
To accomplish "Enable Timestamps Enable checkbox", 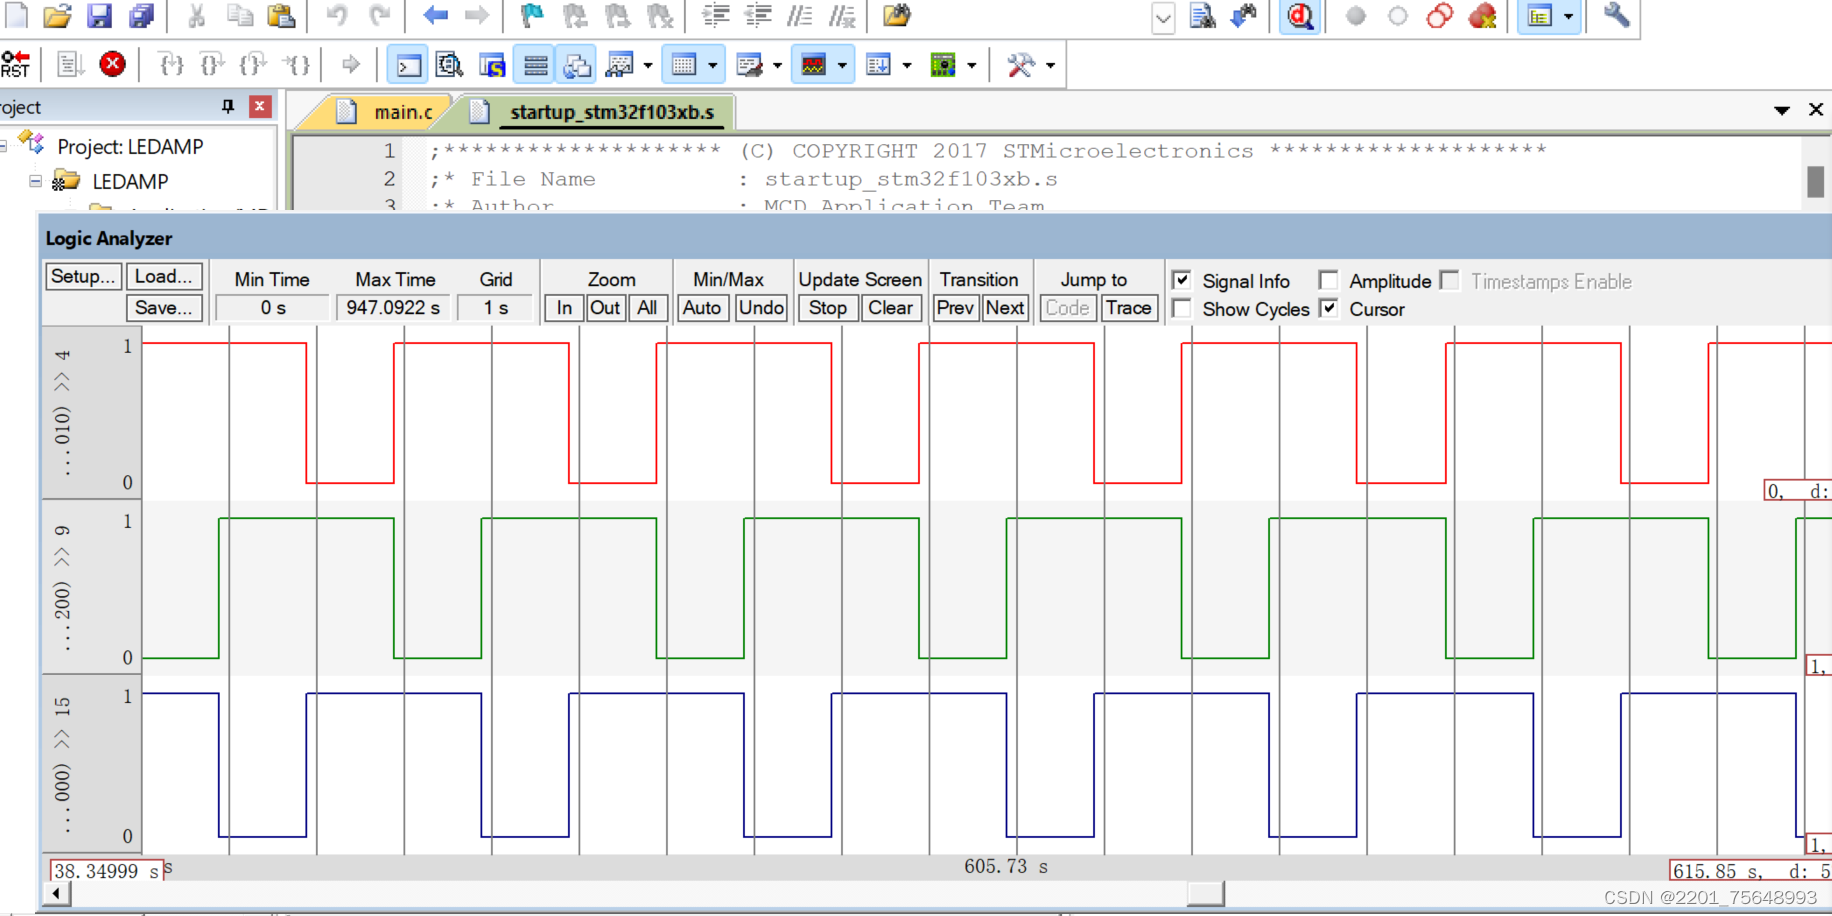I will pos(1449,281).
